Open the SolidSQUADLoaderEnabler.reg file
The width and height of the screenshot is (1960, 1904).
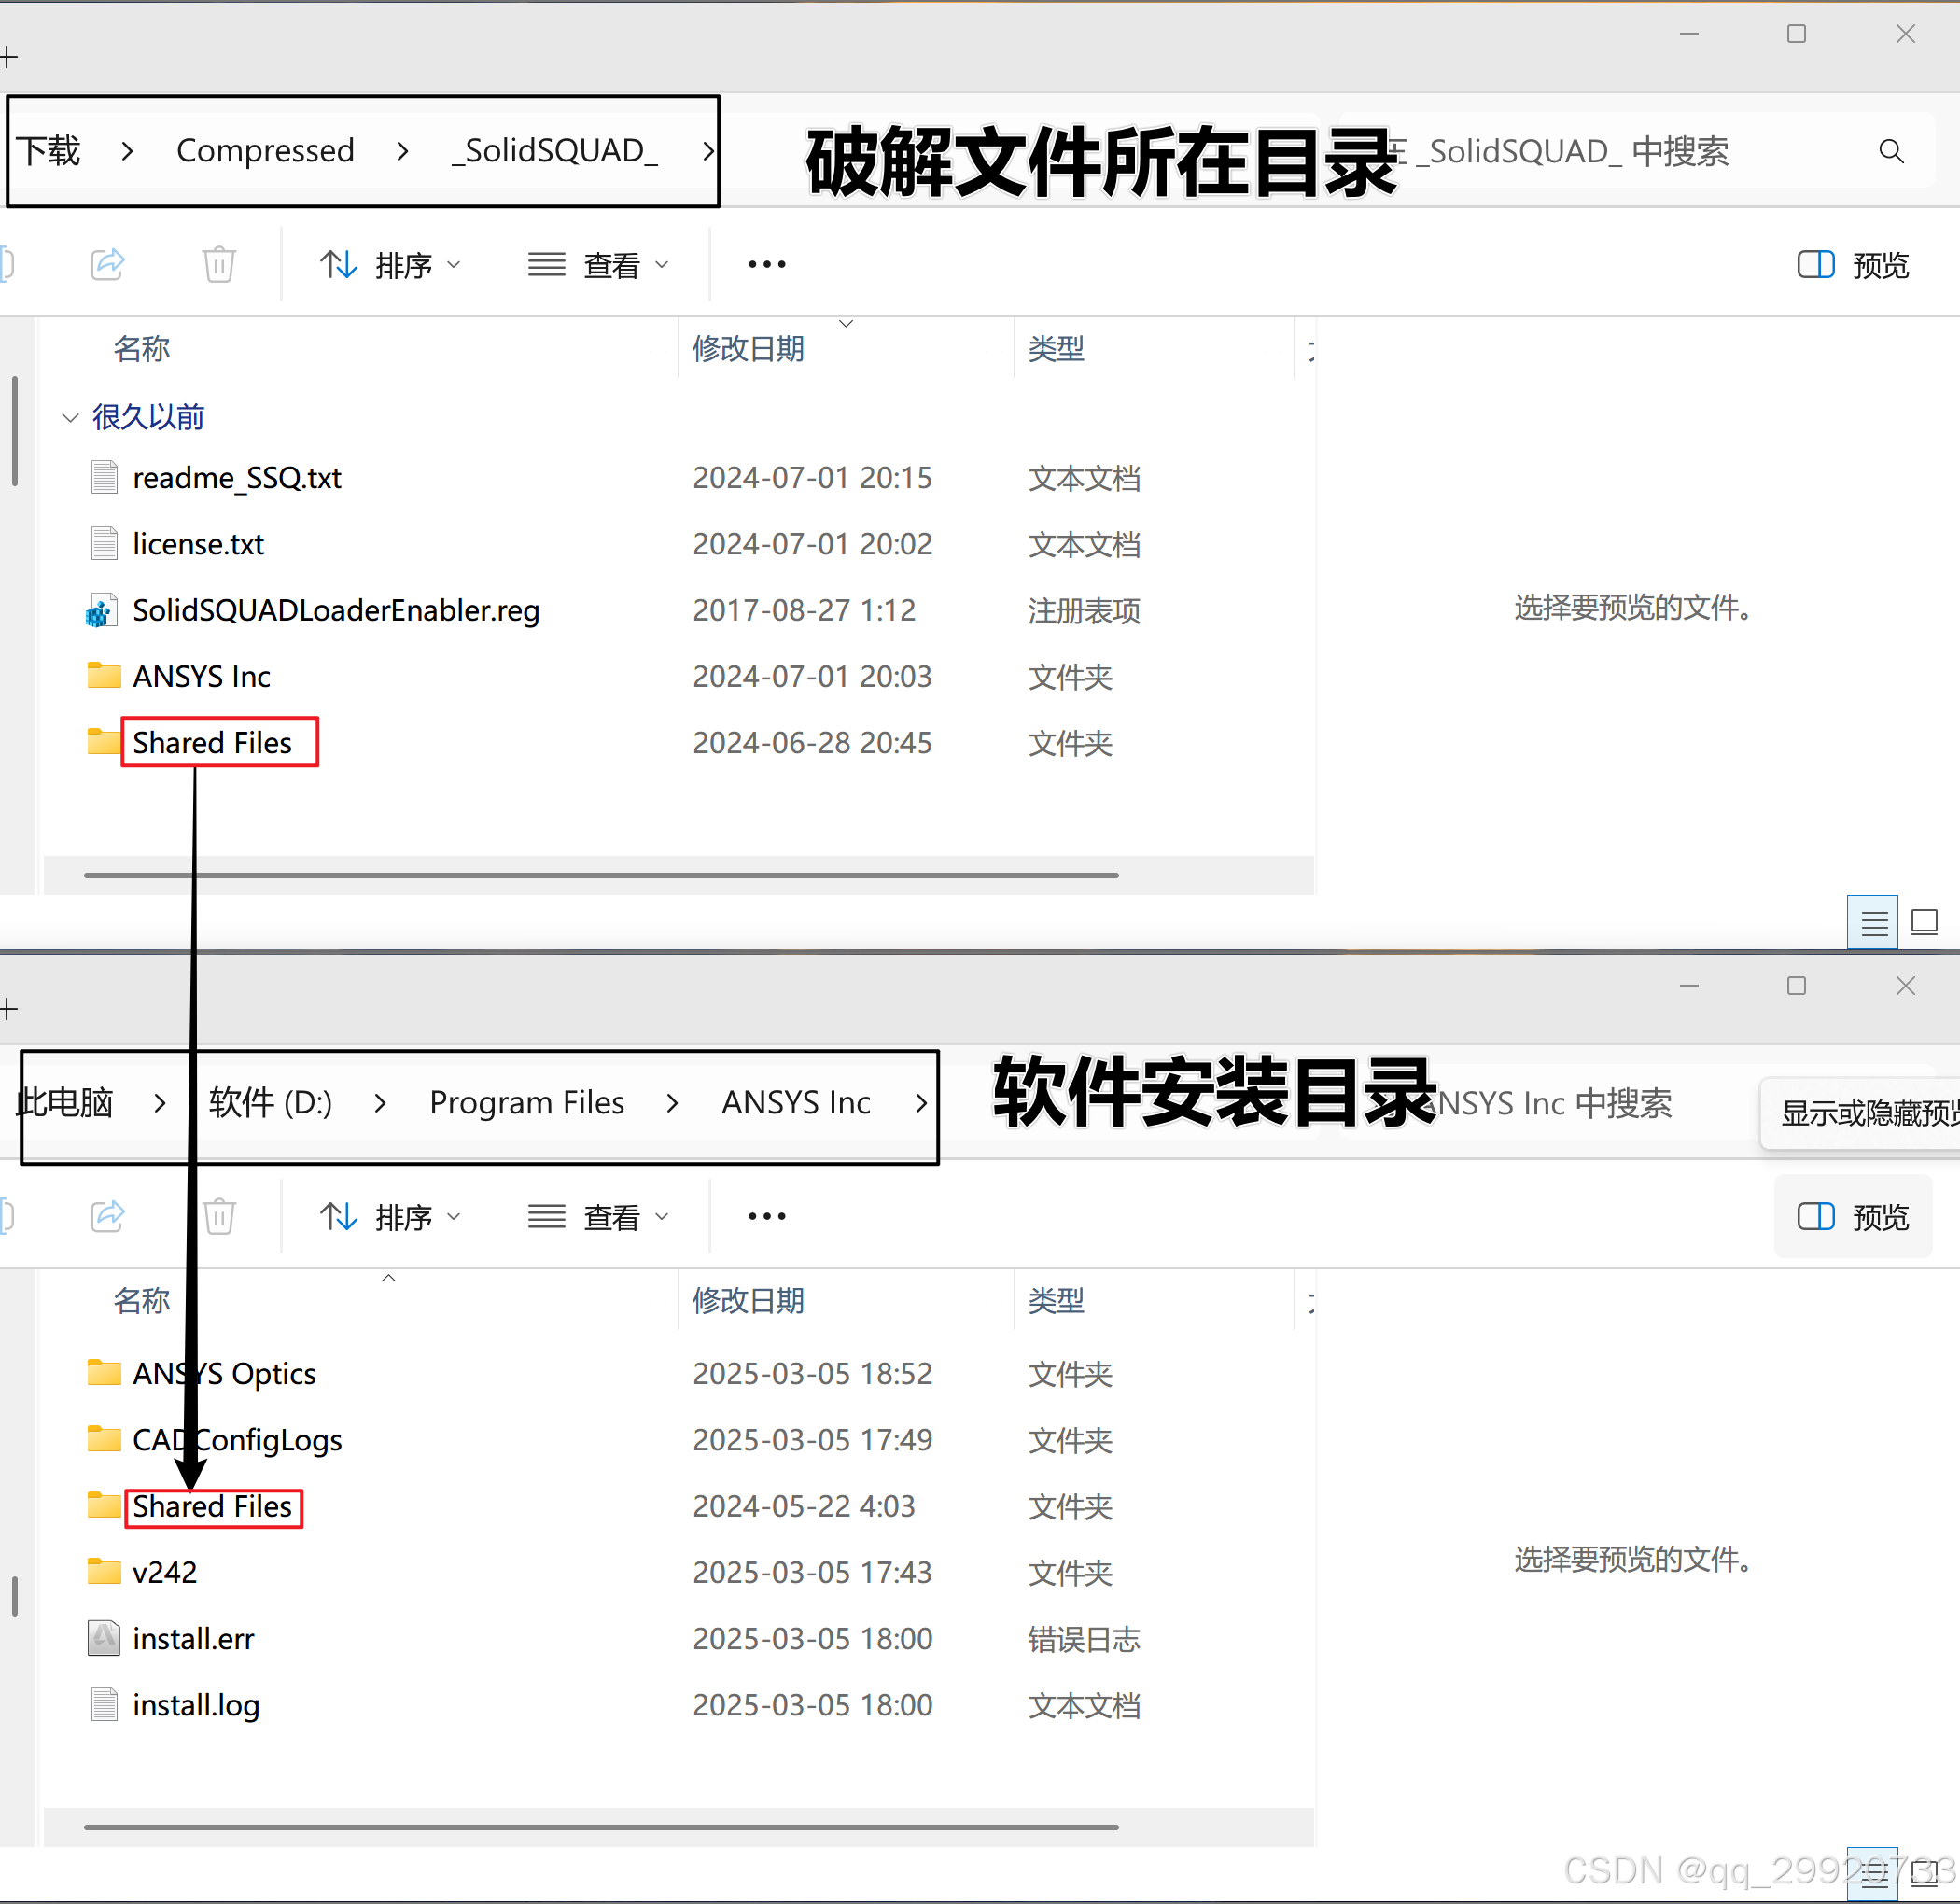pos(335,610)
